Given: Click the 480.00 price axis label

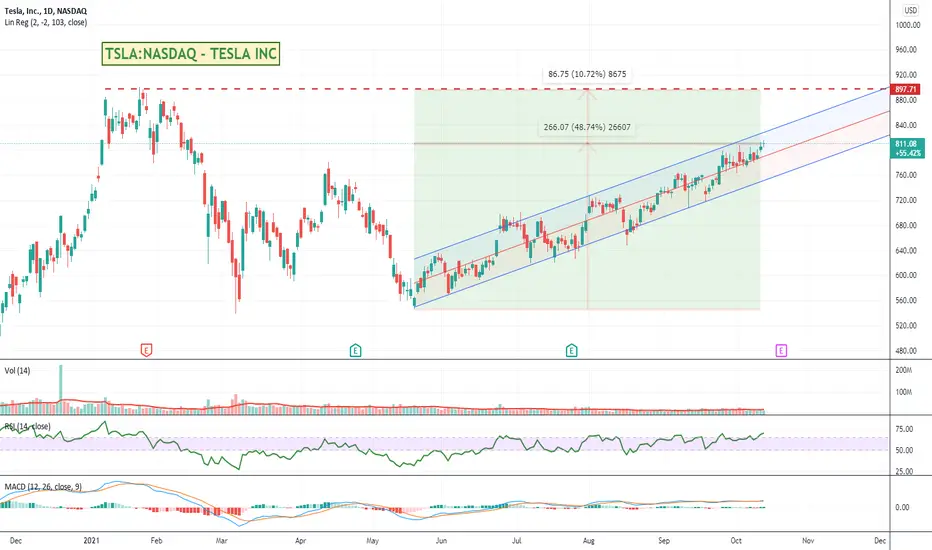Looking at the screenshot, I should [x=906, y=351].
